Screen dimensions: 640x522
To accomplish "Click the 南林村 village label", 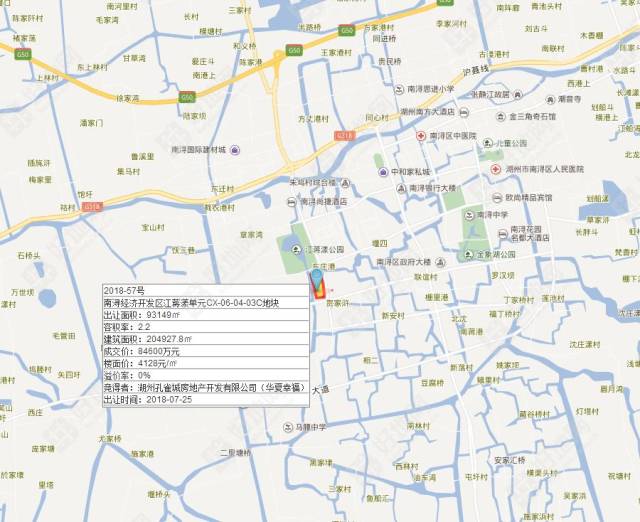I will 418,426.
